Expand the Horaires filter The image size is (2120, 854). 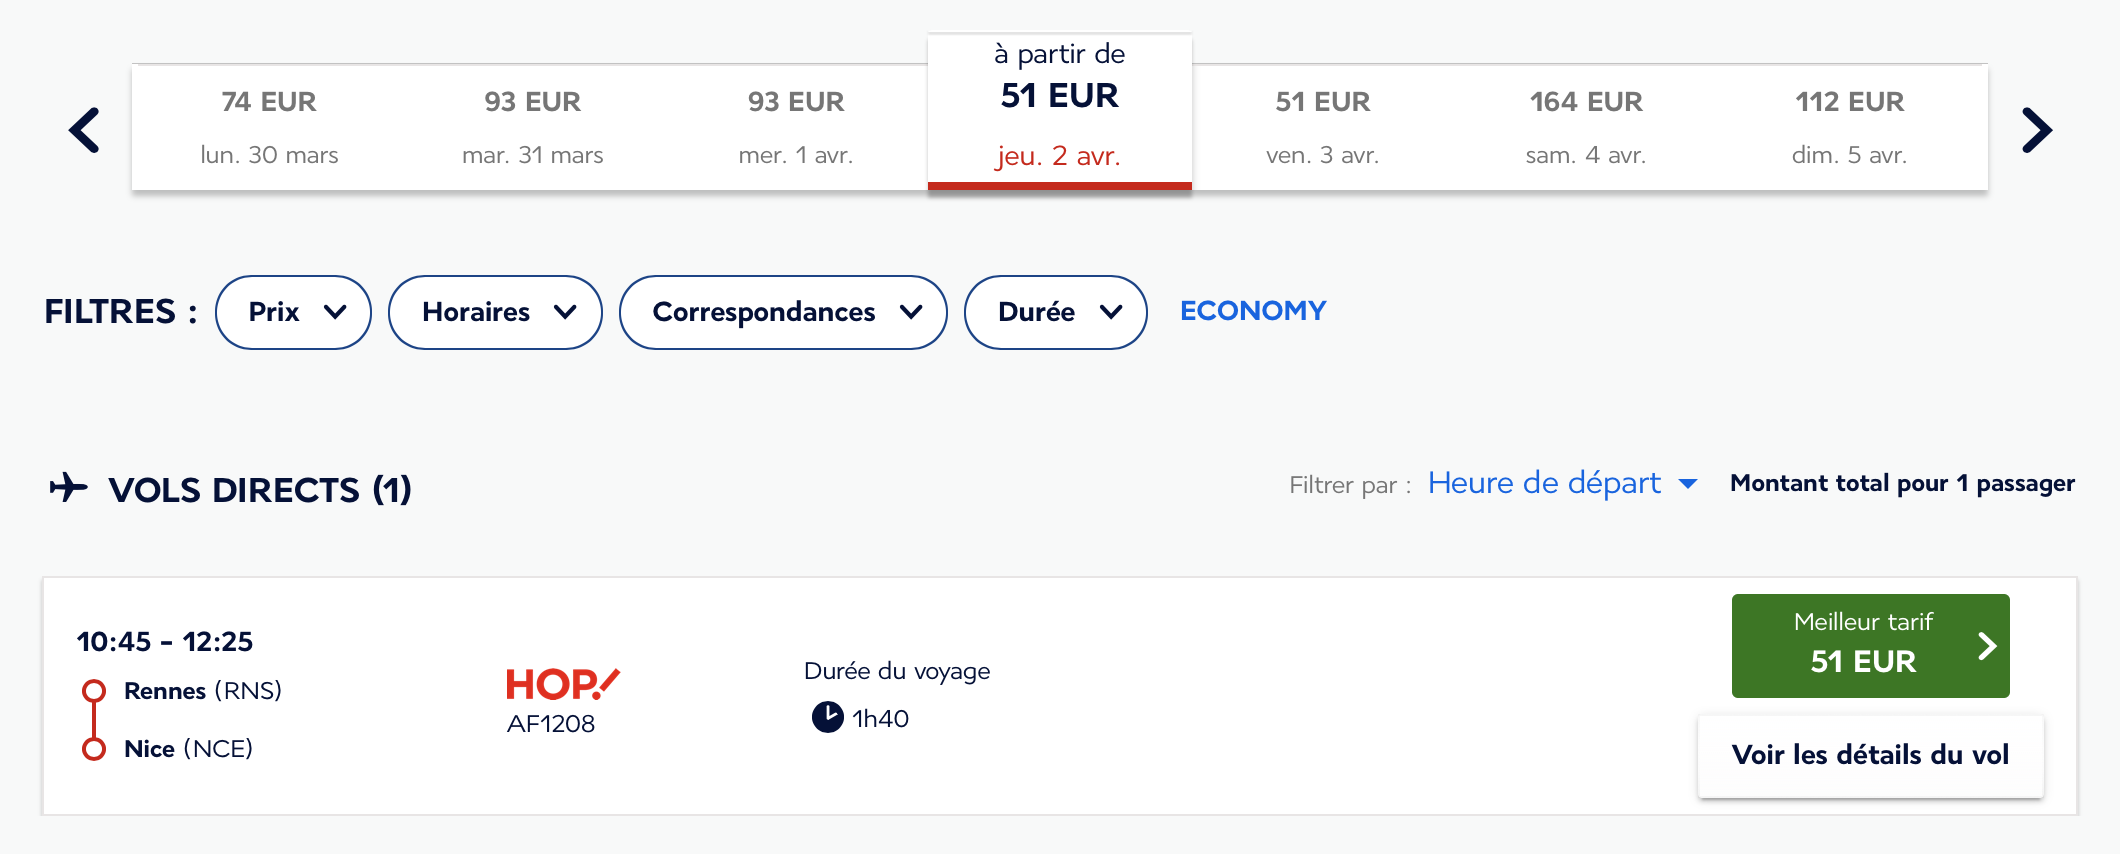495,312
